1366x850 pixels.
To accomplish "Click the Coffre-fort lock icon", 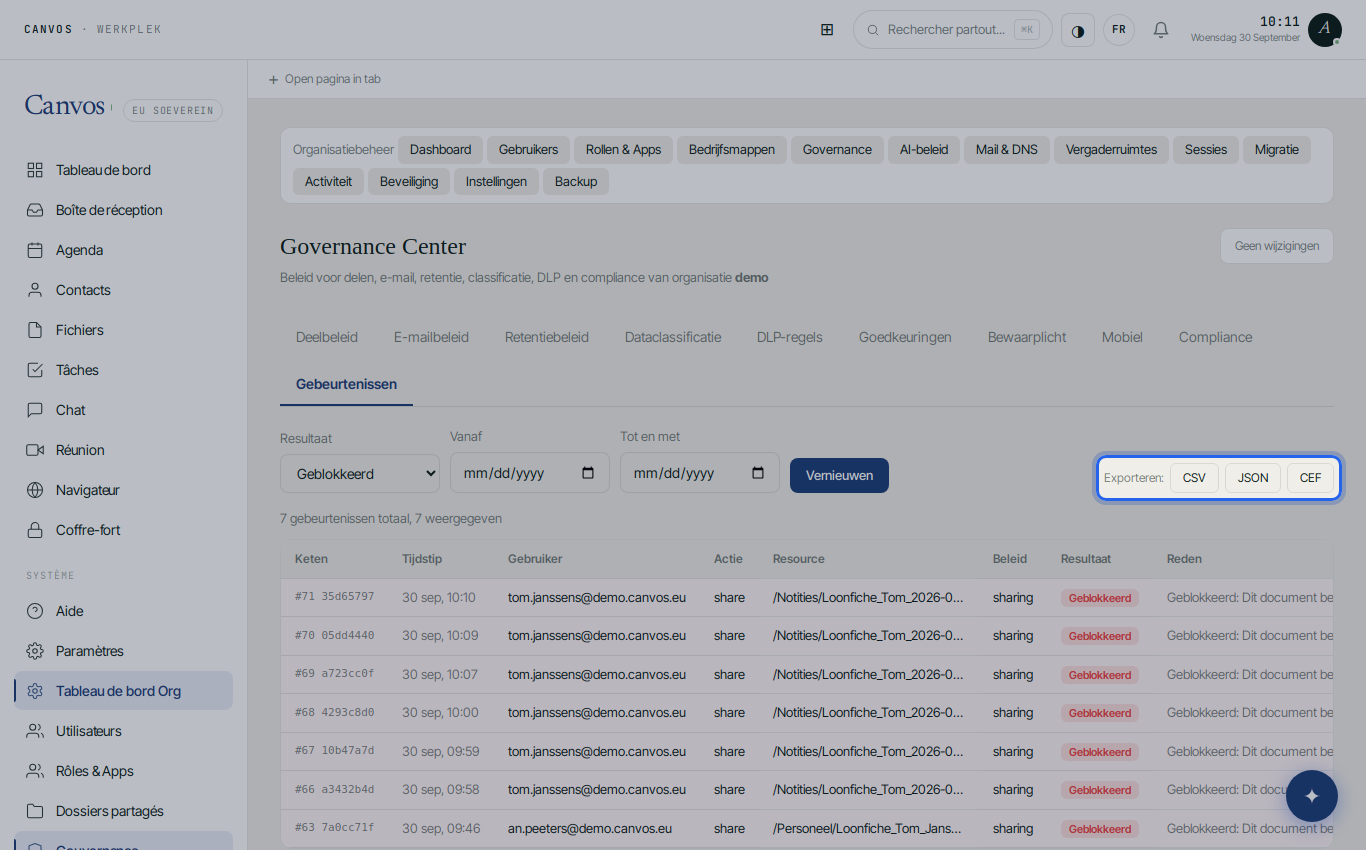I will 35,530.
